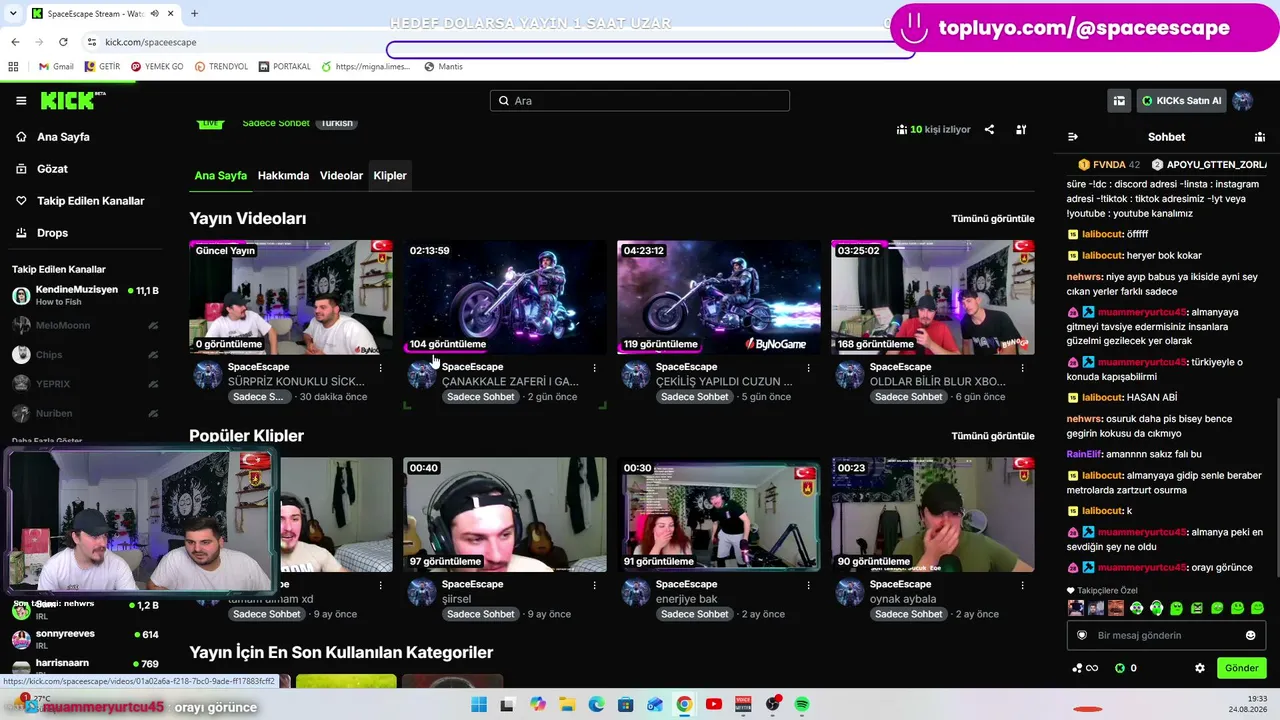Go back in browser history

point(15,42)
